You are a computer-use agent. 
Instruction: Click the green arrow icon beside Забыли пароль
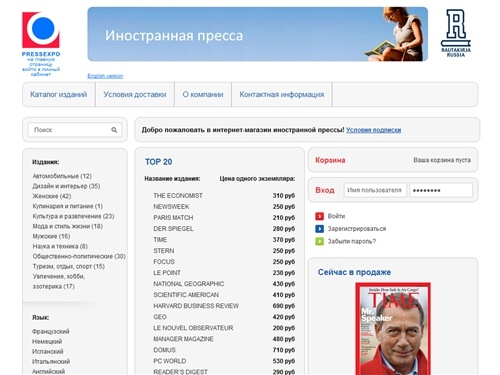click(319, 241)
